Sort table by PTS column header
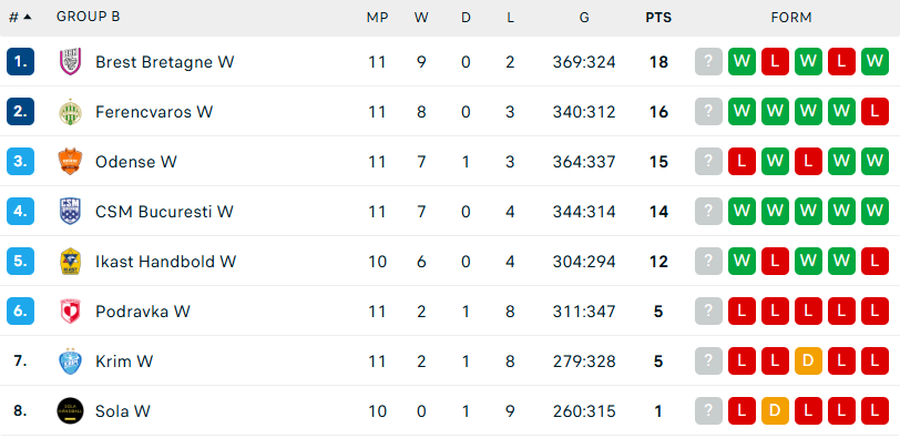This screenshot has height=438, width=900. 658,17
